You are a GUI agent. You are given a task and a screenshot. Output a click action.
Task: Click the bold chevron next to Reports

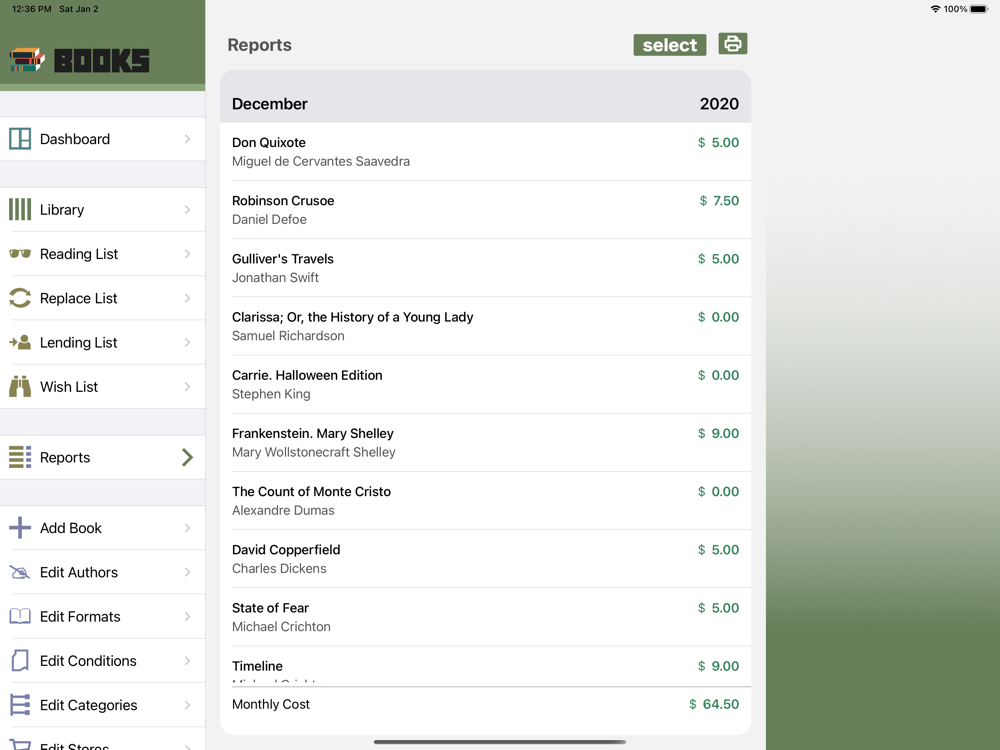pyautogui.click(x=188, y=457)
